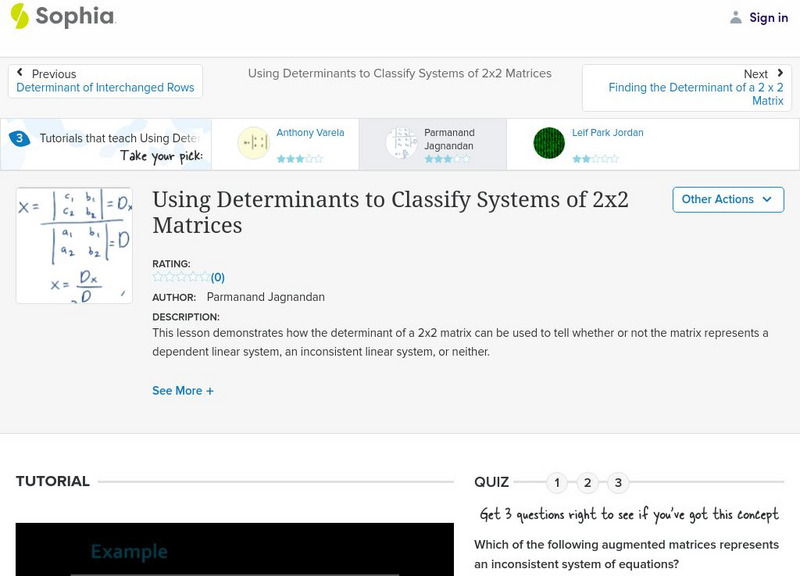
Task: Rate the tutorial with the first star
Action: pos(158,277)
